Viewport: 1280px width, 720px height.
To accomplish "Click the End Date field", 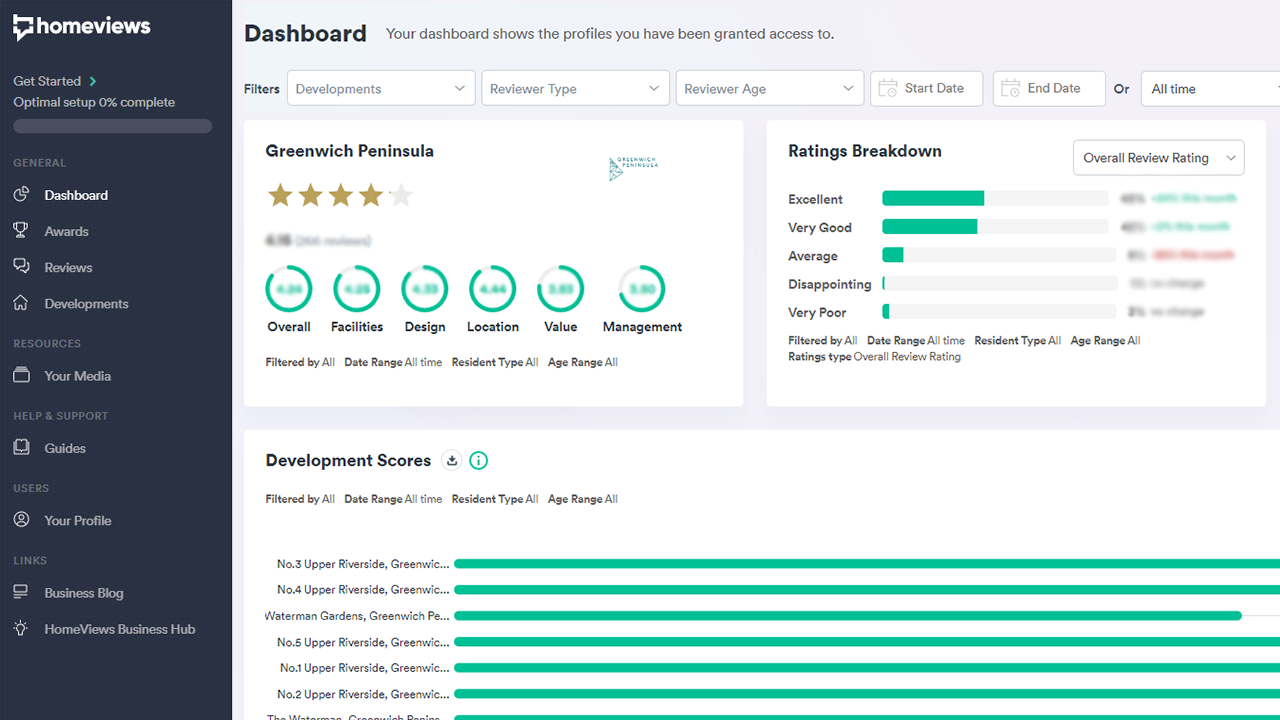I will tap(1049, 88).
